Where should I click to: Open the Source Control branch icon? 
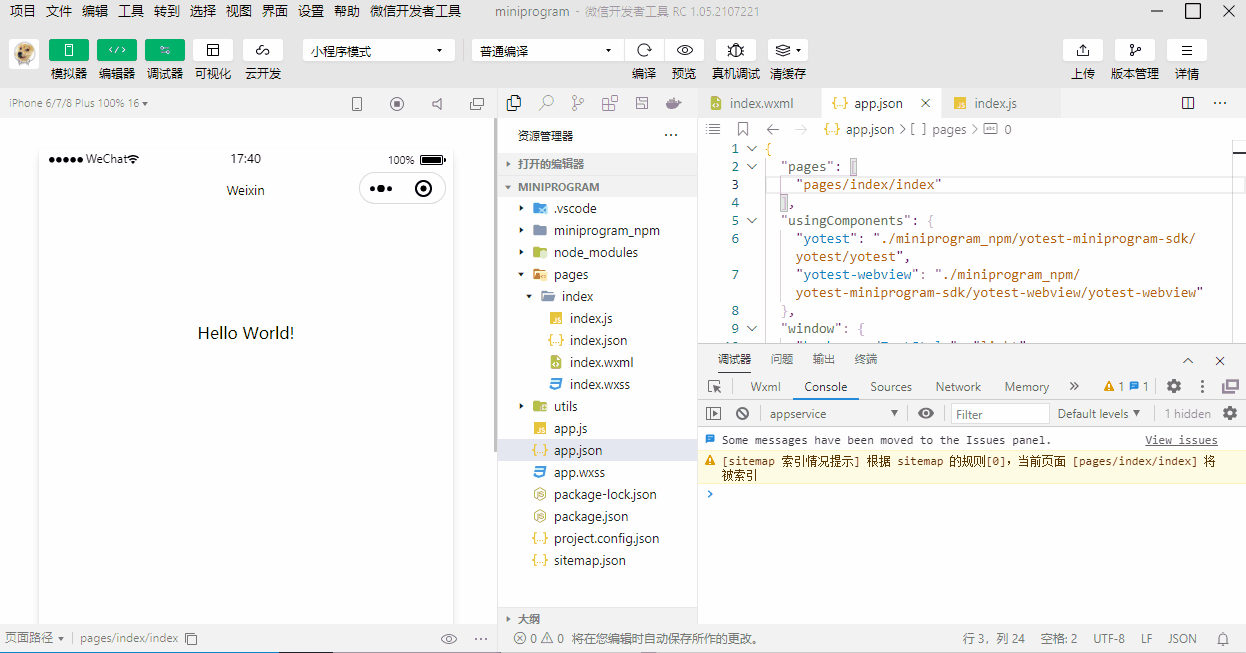pos(578,103)
